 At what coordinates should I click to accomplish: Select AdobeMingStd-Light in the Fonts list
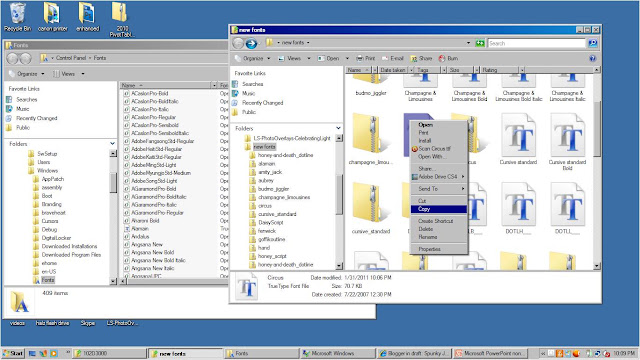click(153, 165)
